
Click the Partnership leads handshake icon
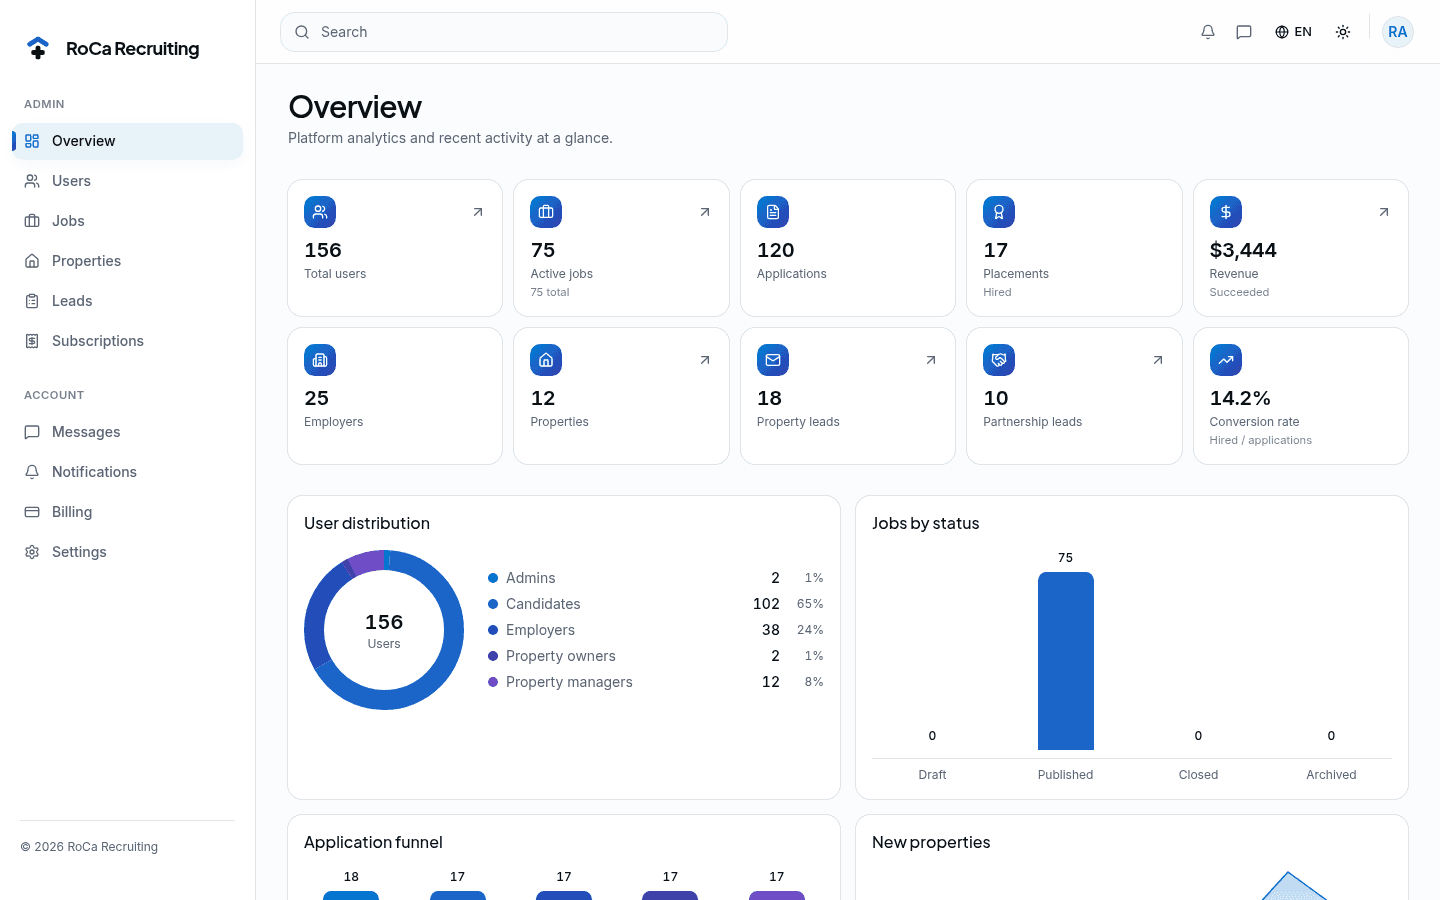click(999, 360)
